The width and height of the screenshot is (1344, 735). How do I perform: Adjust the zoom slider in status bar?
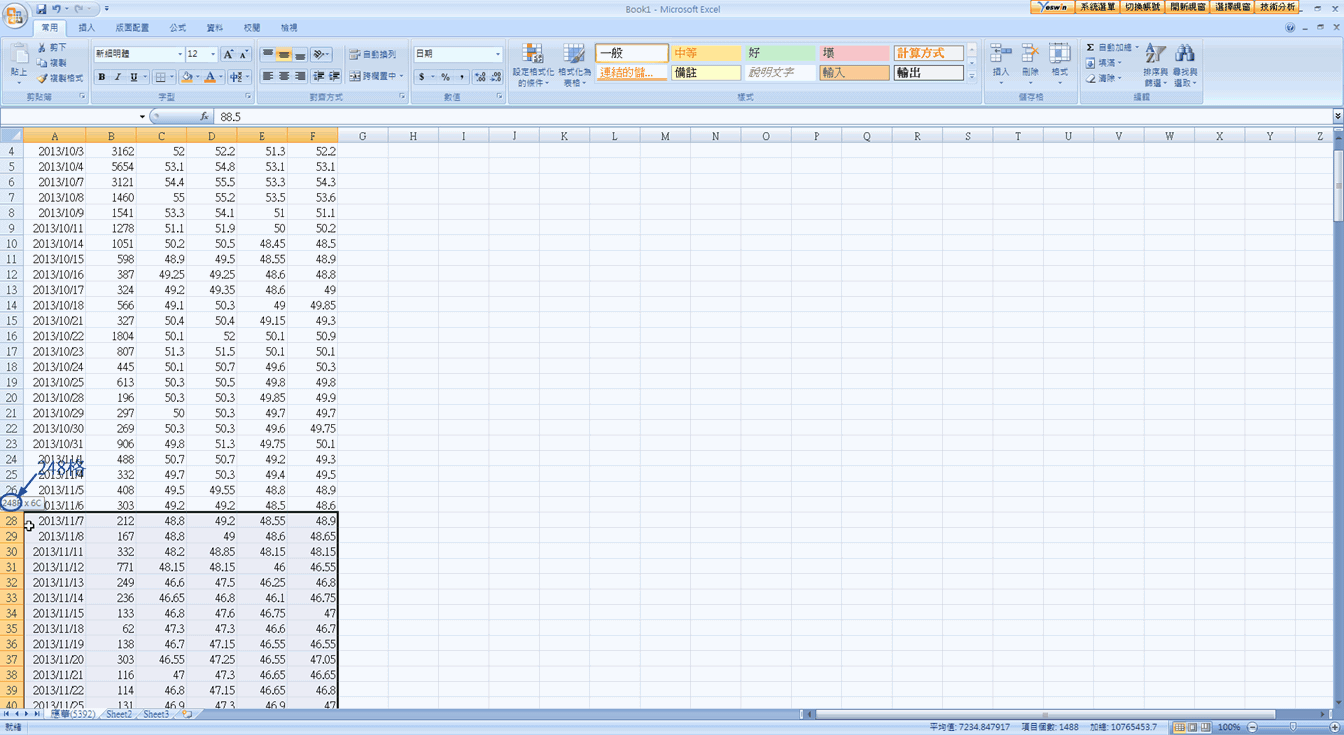(x=1293, y=727)
